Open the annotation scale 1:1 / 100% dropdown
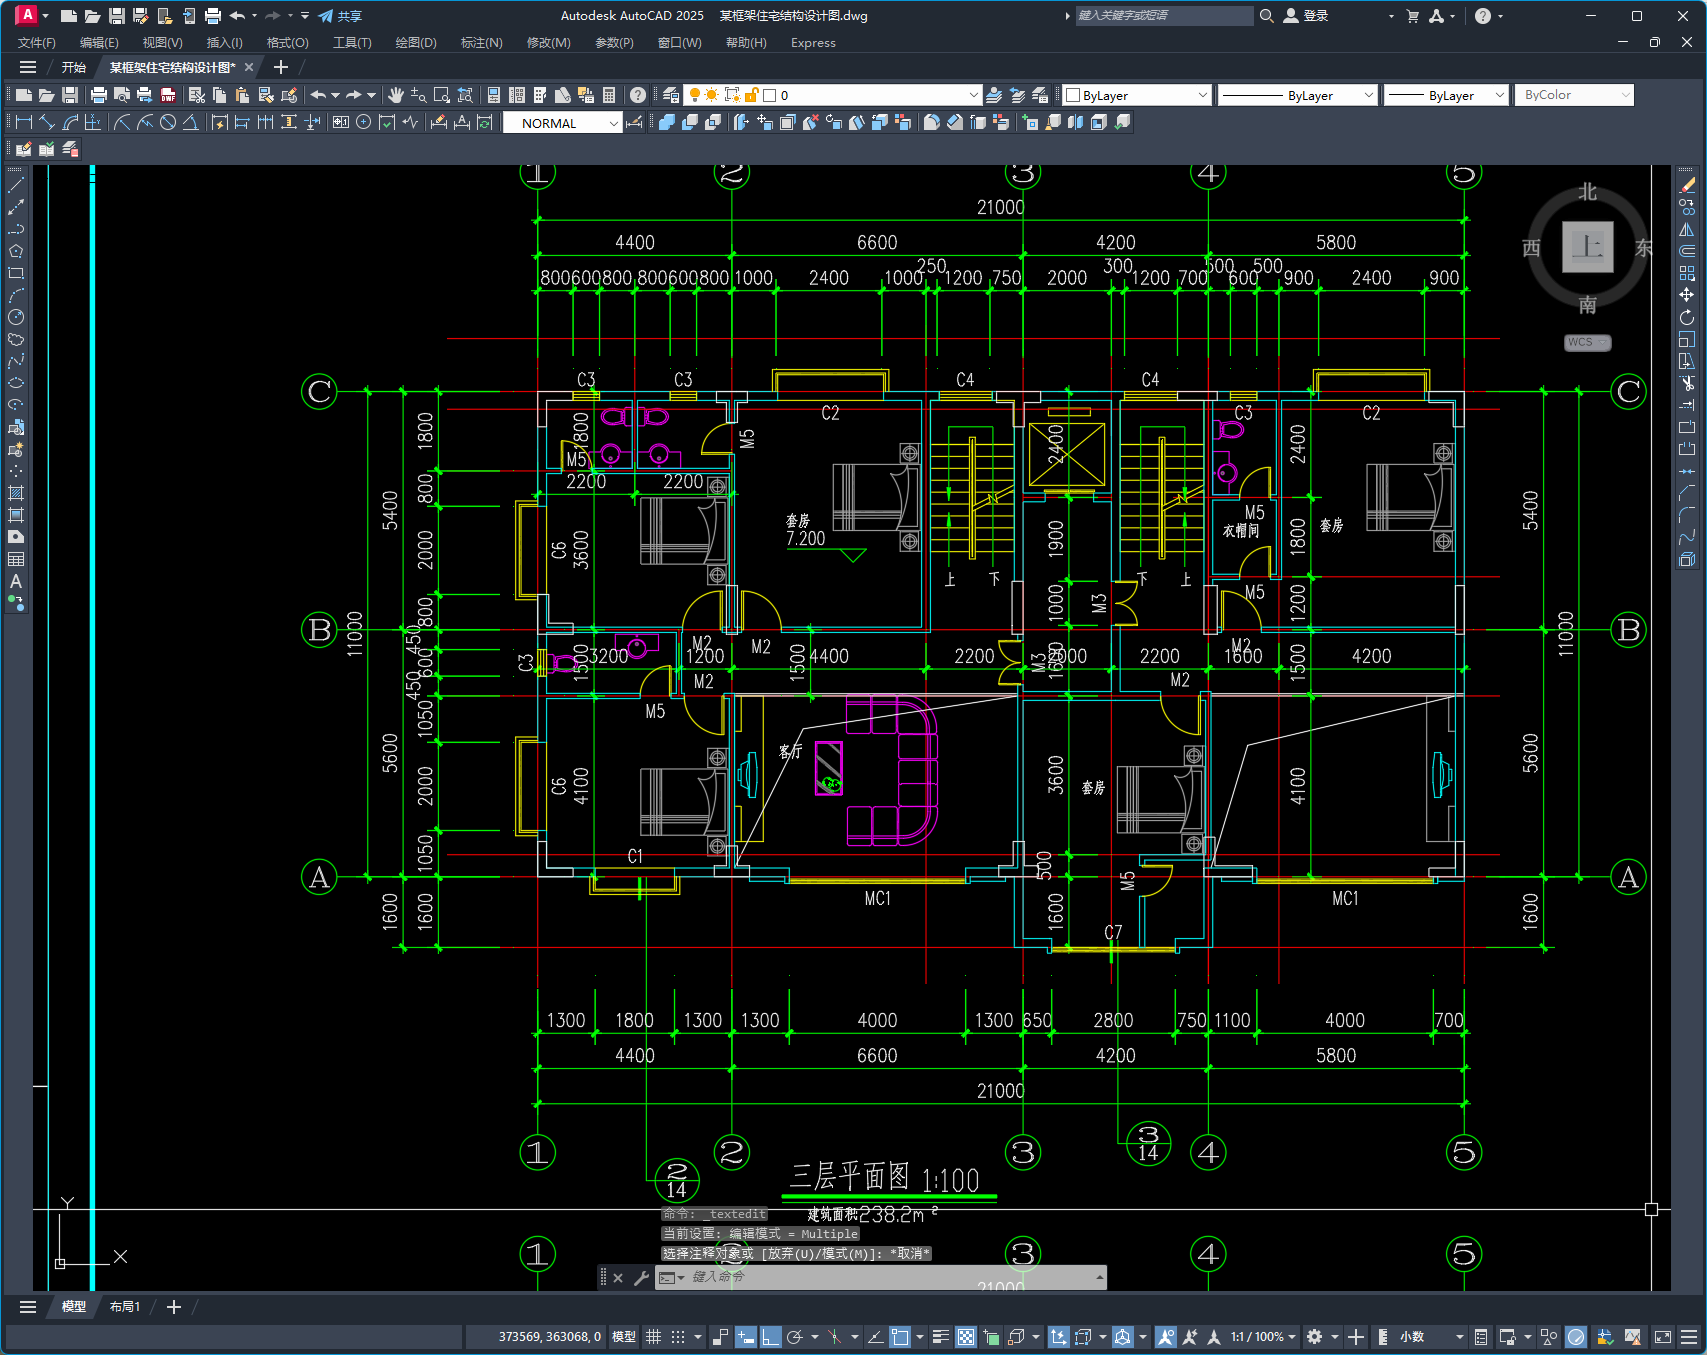The image size is (1707, 1355). point(1263,1337)
